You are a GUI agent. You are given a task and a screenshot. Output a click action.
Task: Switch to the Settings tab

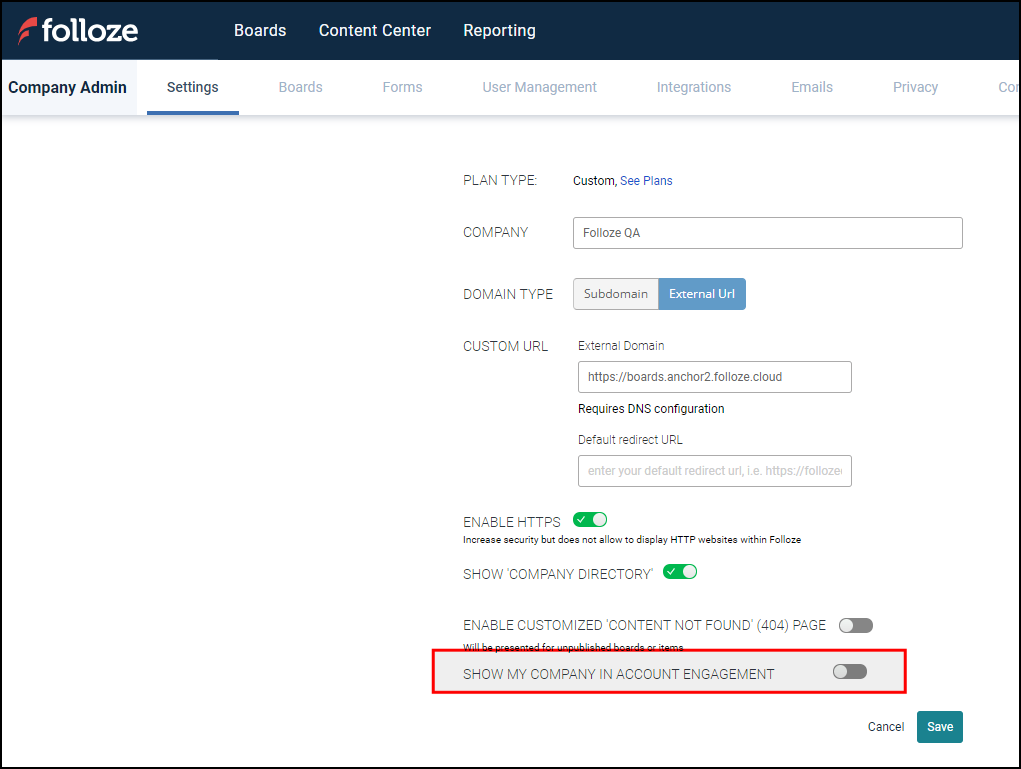pyautogui.click(x=192, y=87)
